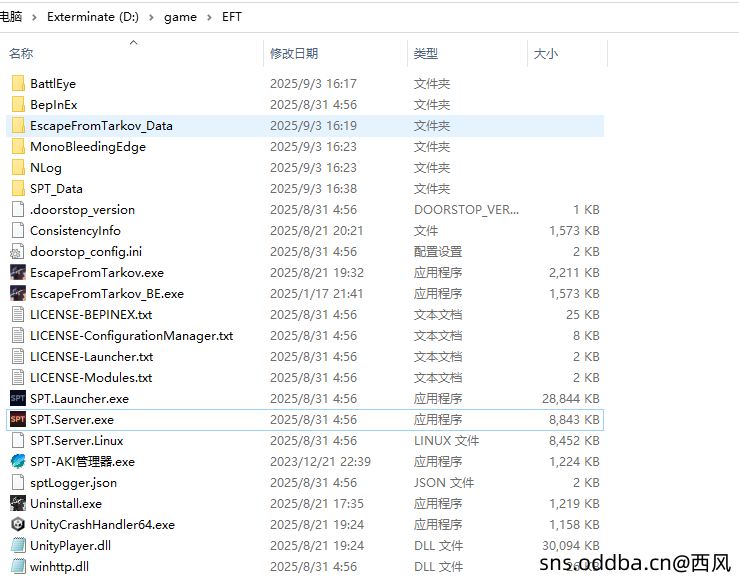Select the winhttp.dll file icon
The height and width of the screenshot is (583, 739).
click(18, 567)
